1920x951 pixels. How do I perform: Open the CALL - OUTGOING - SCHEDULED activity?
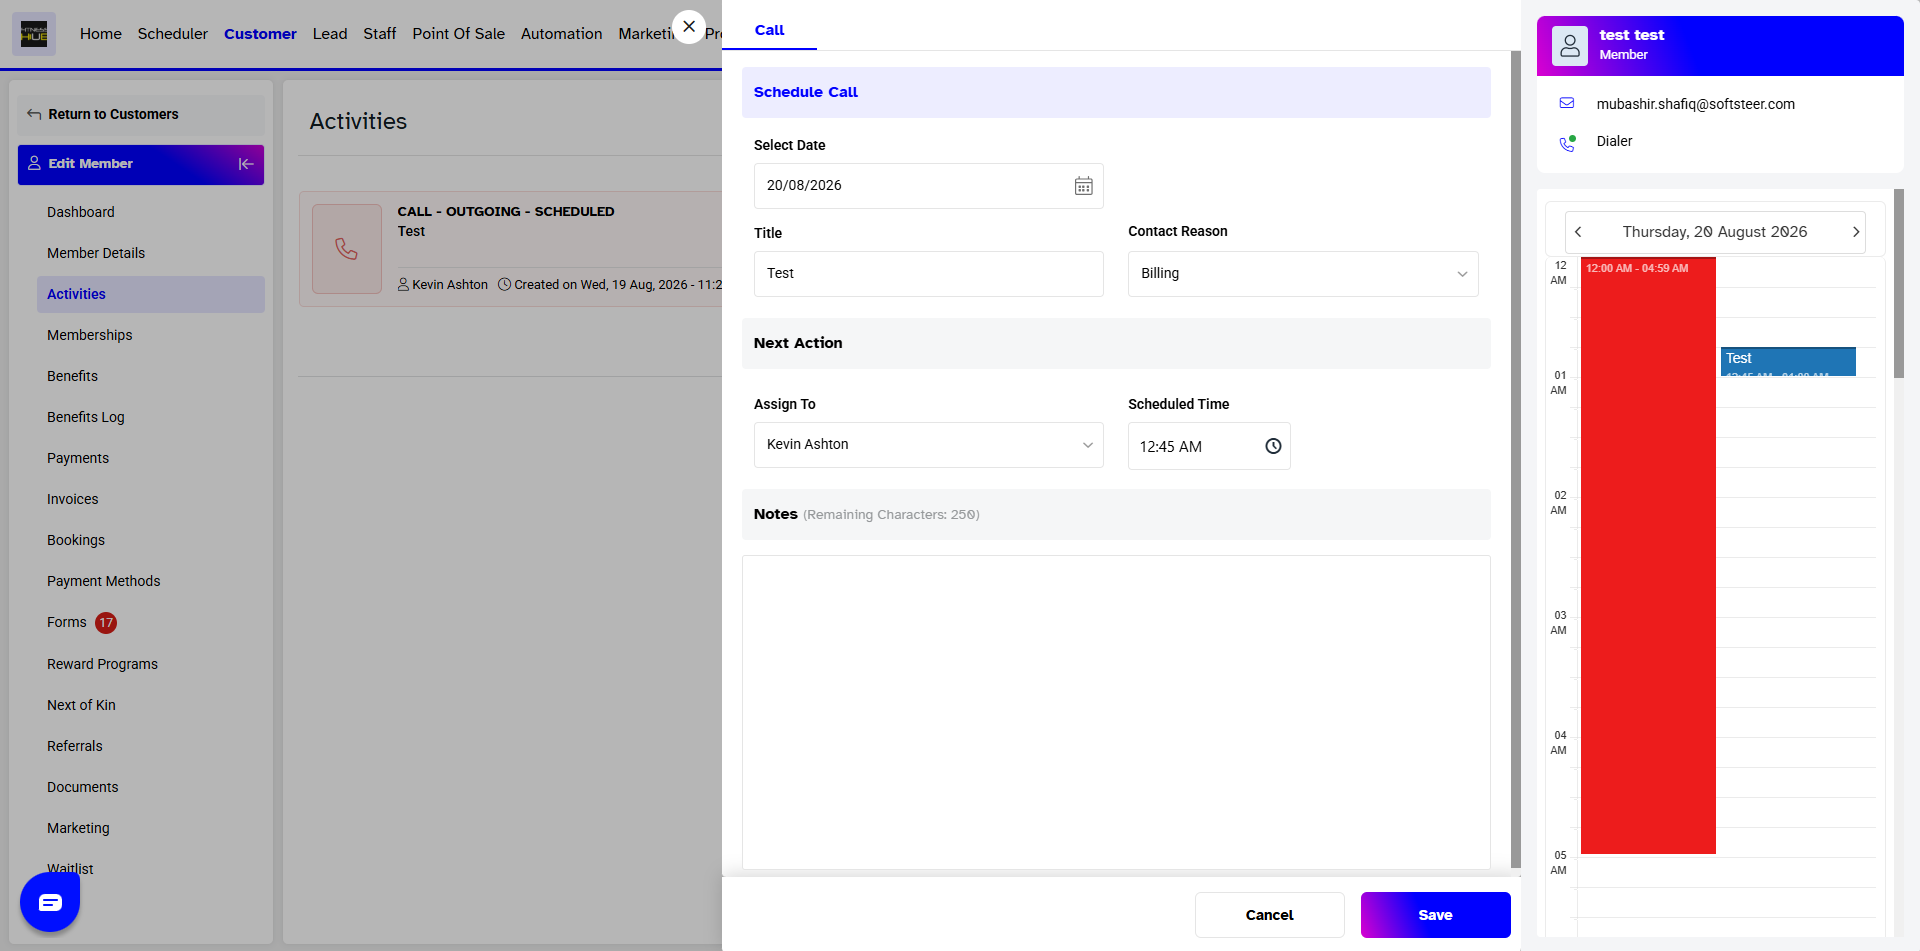506,212
